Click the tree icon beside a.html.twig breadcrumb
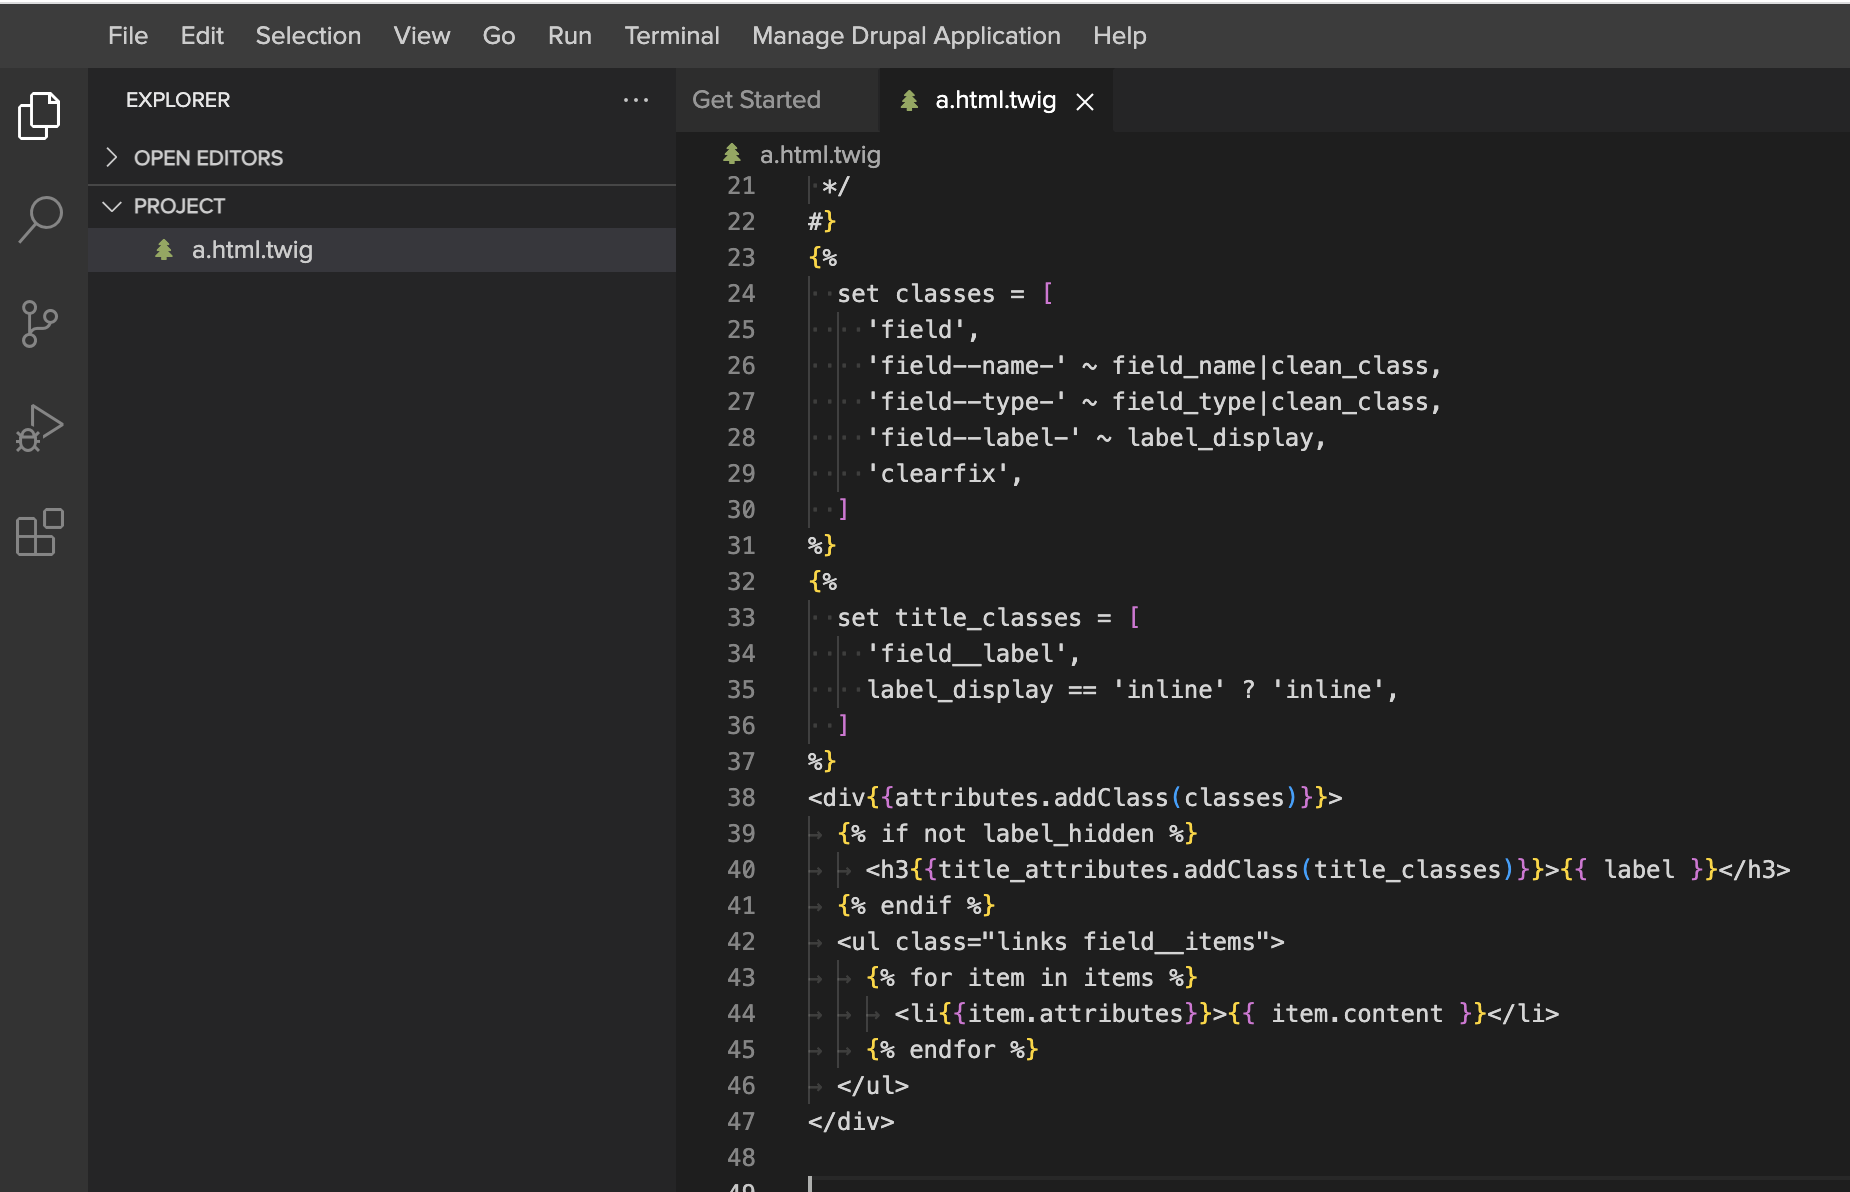The image size is (1850, 1192). 733,154
